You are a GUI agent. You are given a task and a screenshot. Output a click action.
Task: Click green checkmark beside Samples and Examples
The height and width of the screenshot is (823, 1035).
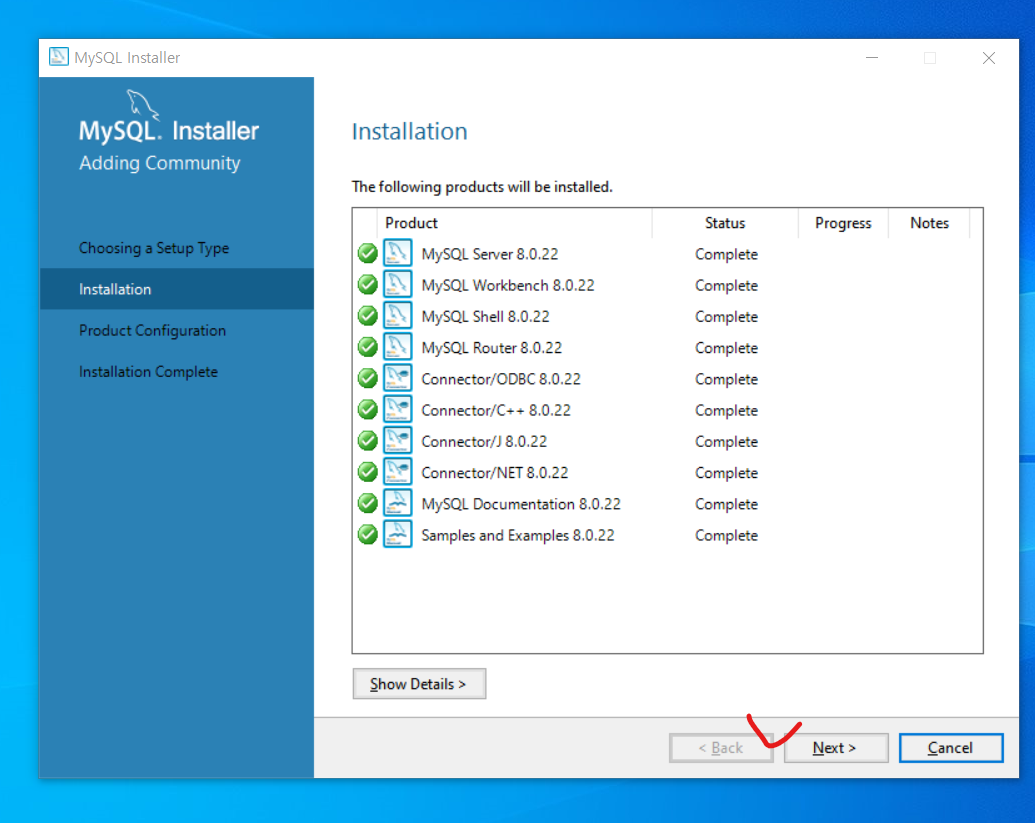[368, 535]
